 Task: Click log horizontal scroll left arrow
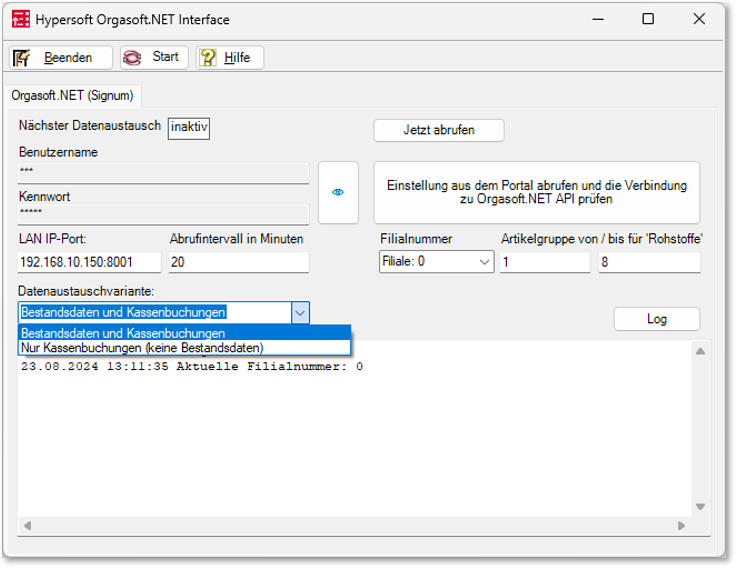[x=27, y=526]
